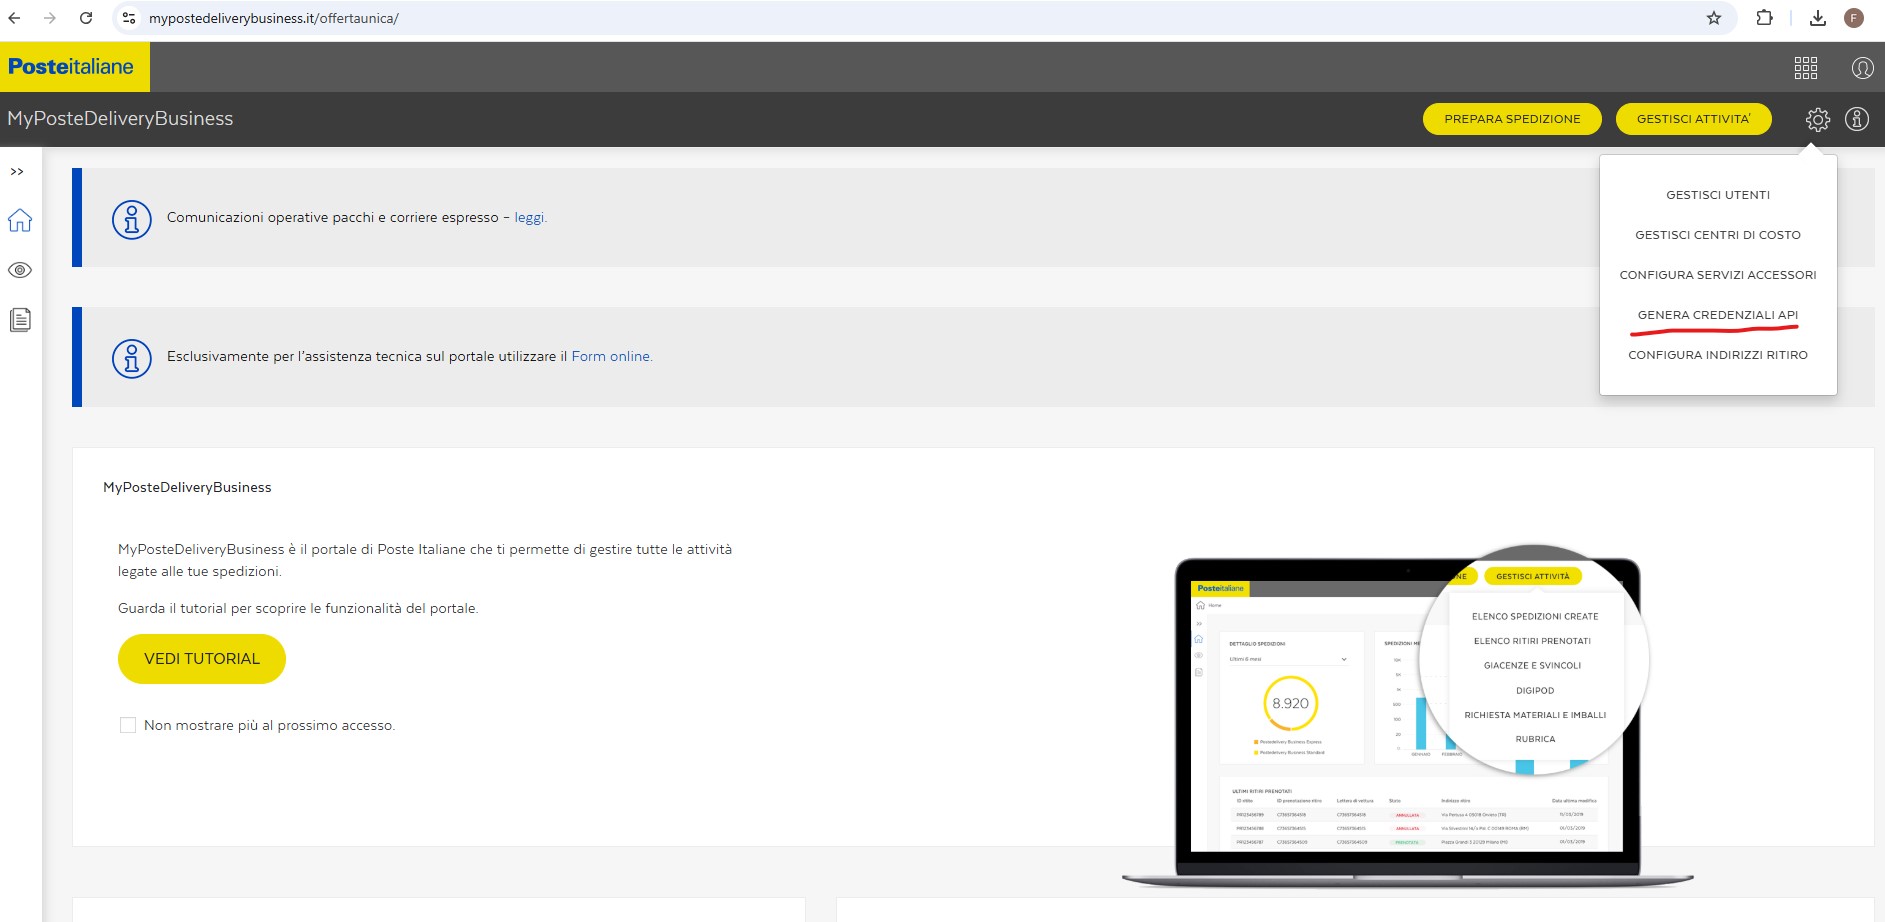Open the eye tracking icon in sidebar

point(20,270)
